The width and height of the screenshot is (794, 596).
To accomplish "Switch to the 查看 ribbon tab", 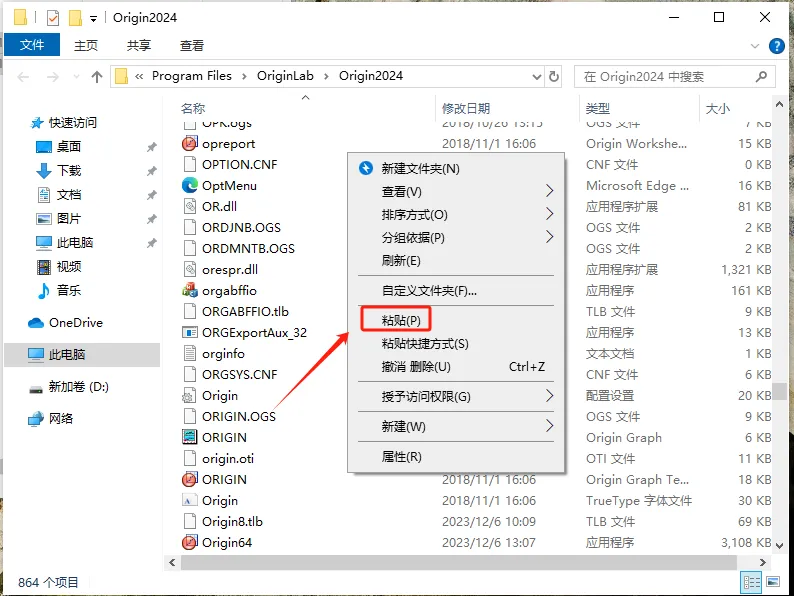I will pos(191,46).
